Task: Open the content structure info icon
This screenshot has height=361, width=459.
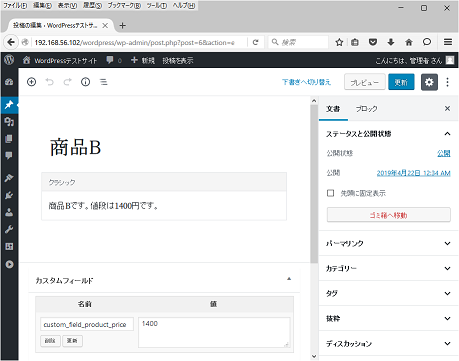Action: tap(85, 82)
